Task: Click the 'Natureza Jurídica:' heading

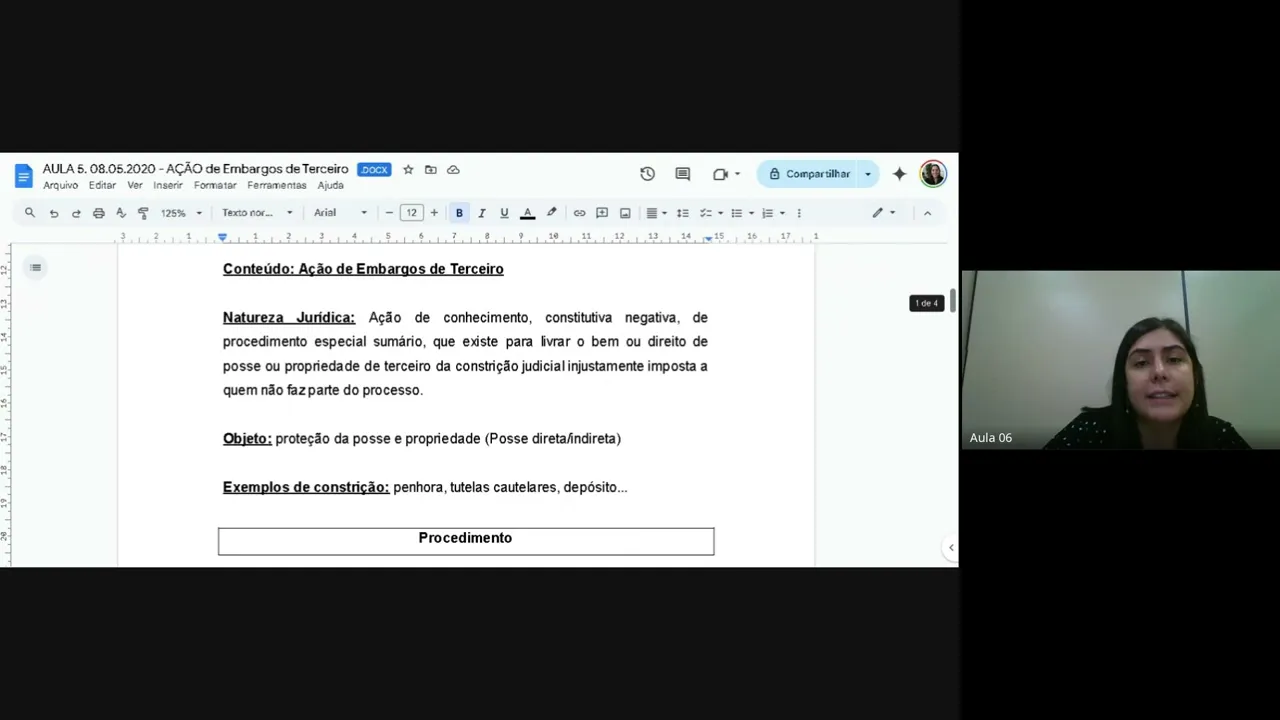Action: click(x=289, y=318)
